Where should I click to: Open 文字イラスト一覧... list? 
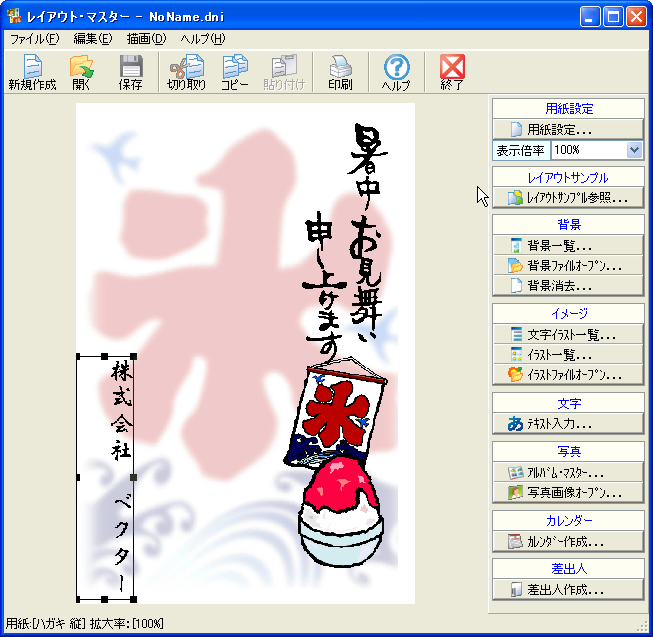(568, 334)
